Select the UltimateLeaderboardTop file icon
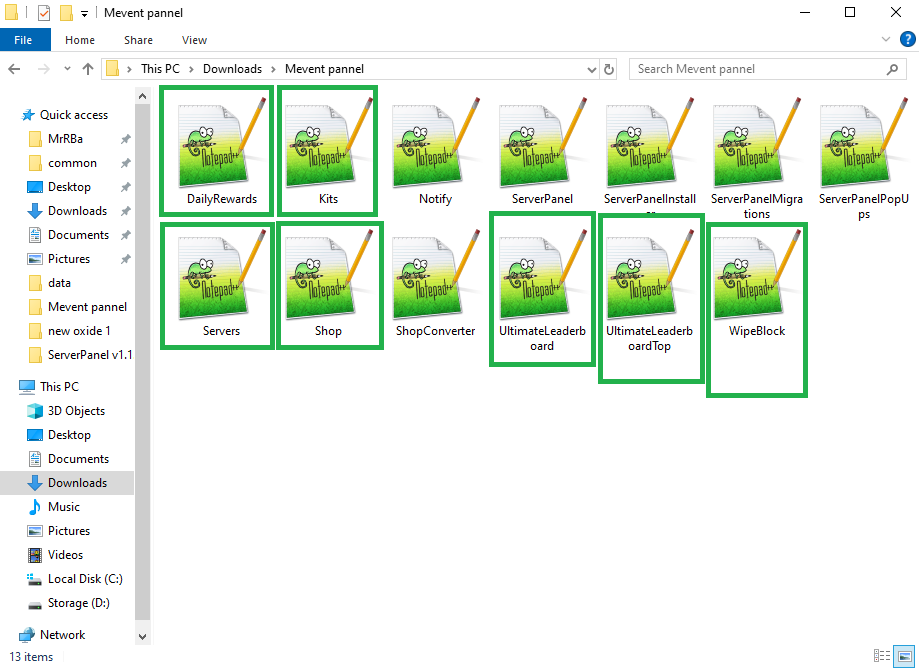Screen dimensions: 919x669 point(649,275)
